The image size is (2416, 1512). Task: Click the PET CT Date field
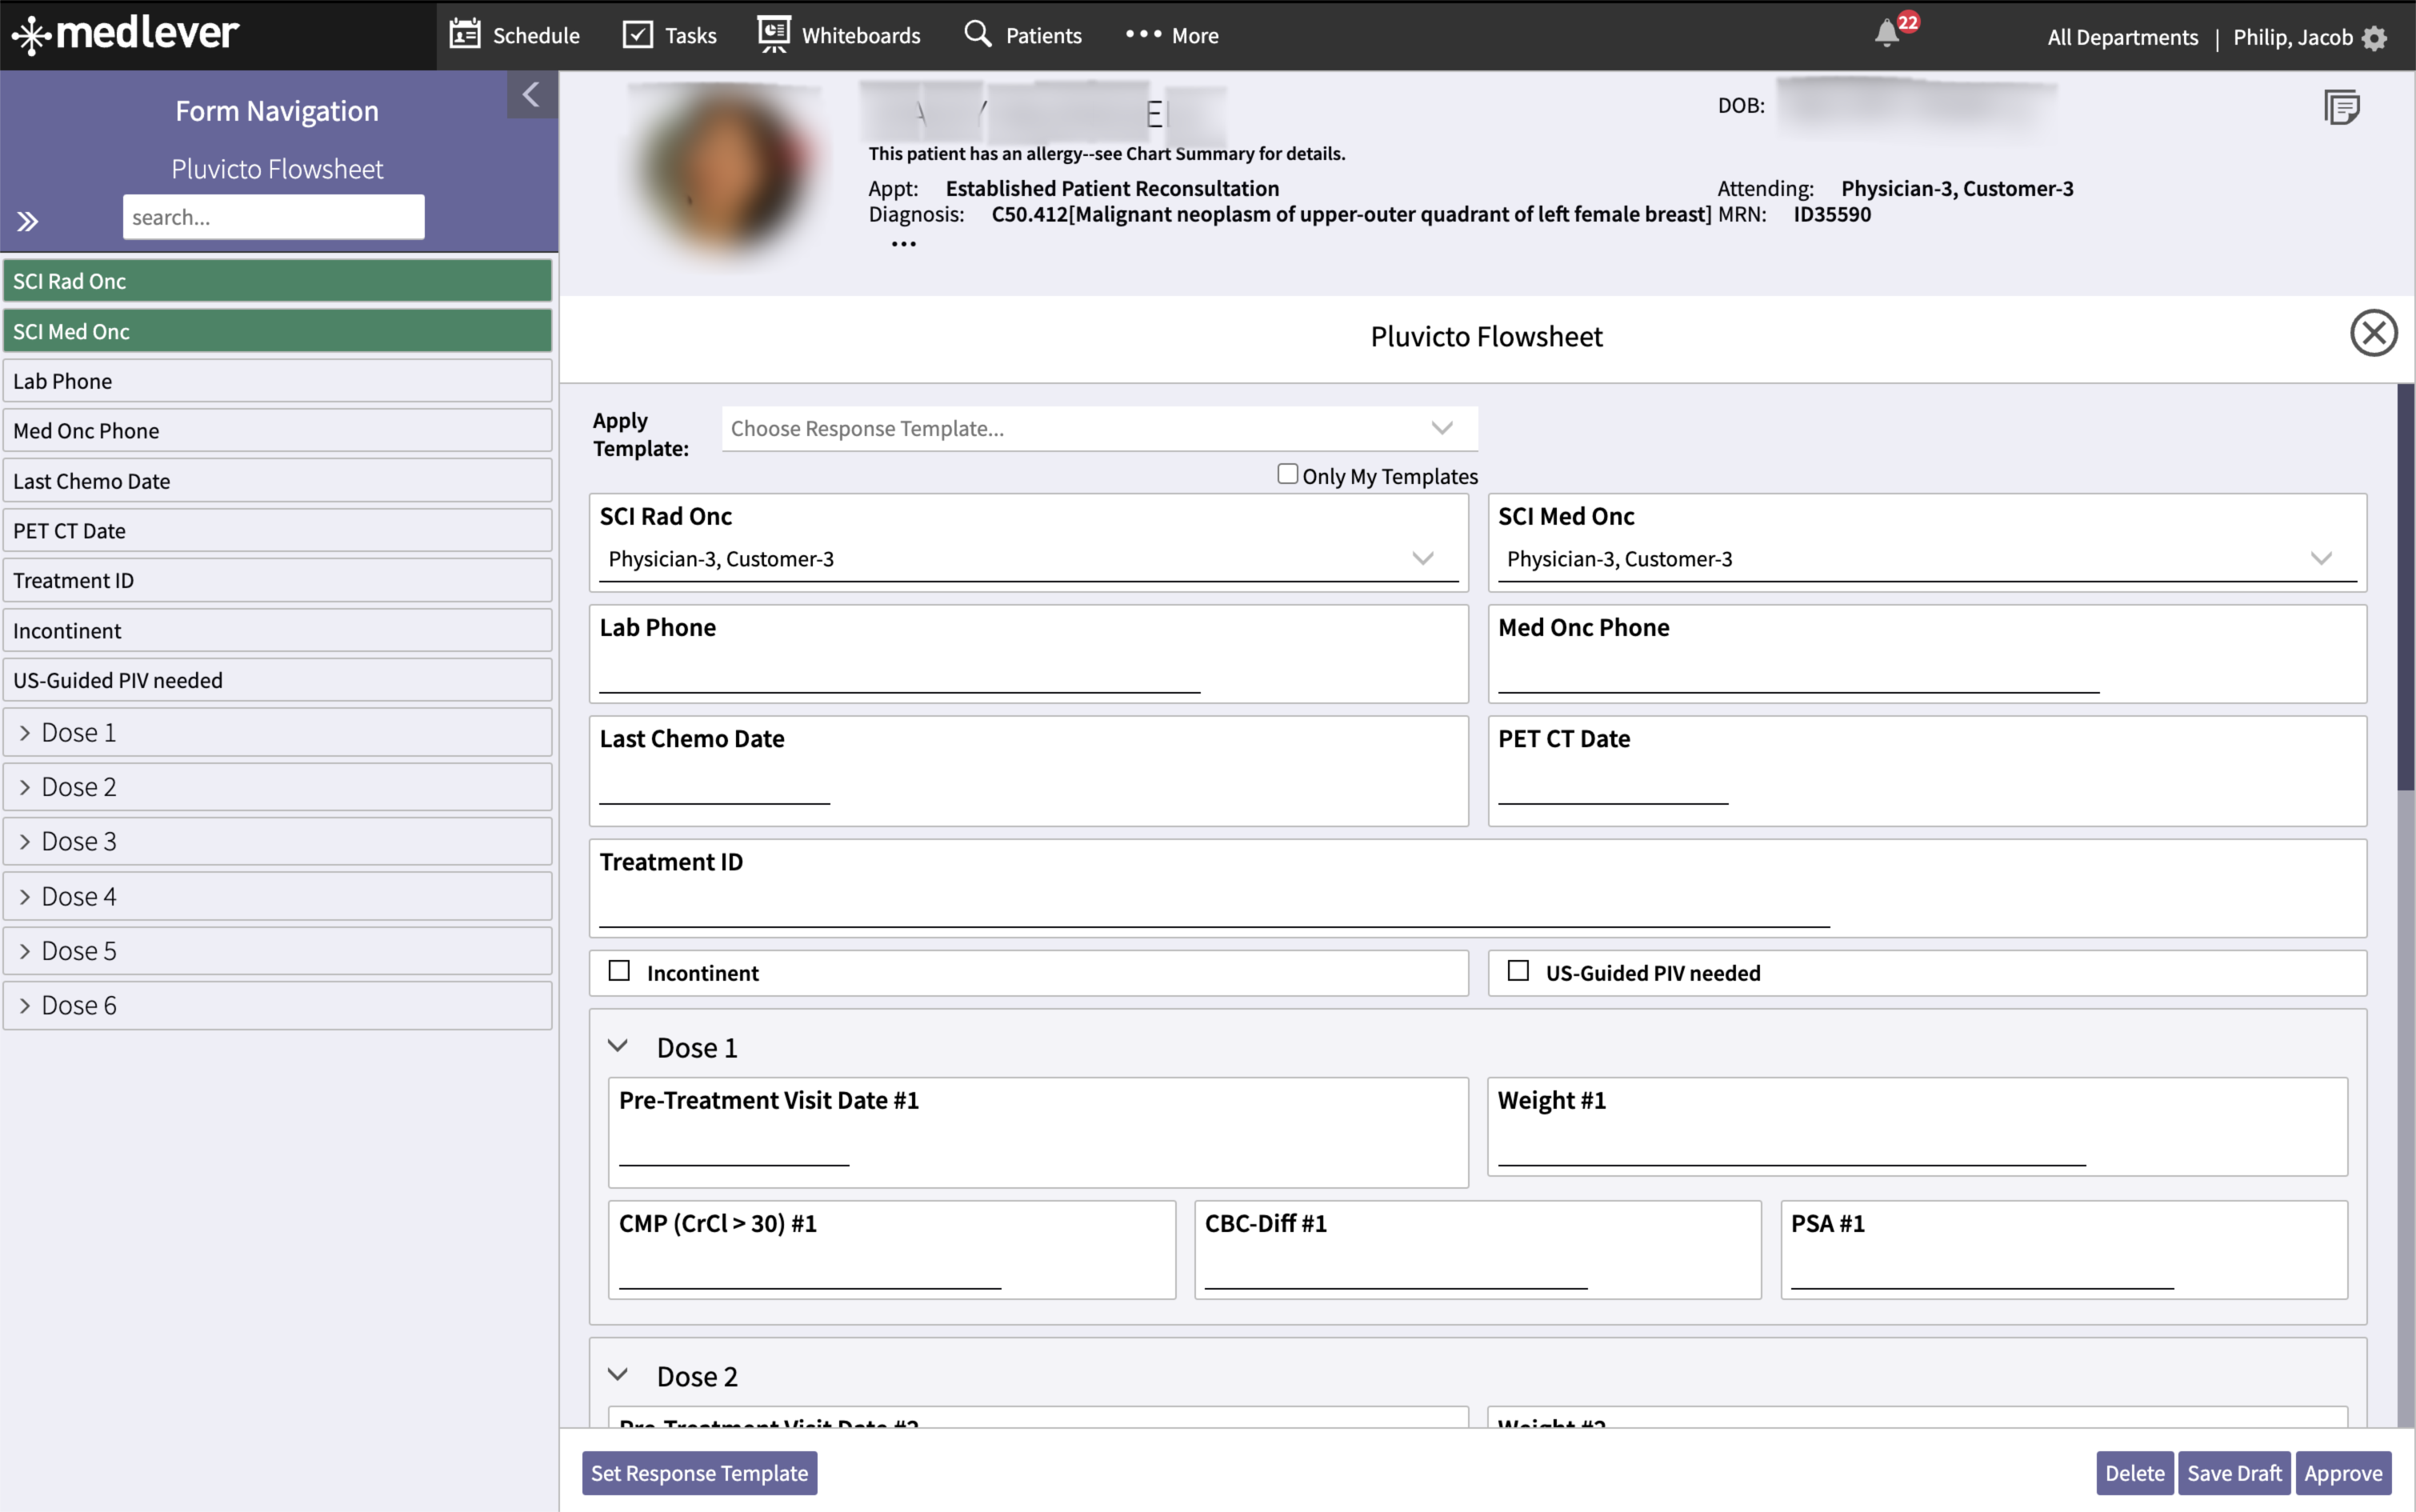click(x=1613, y=784)
